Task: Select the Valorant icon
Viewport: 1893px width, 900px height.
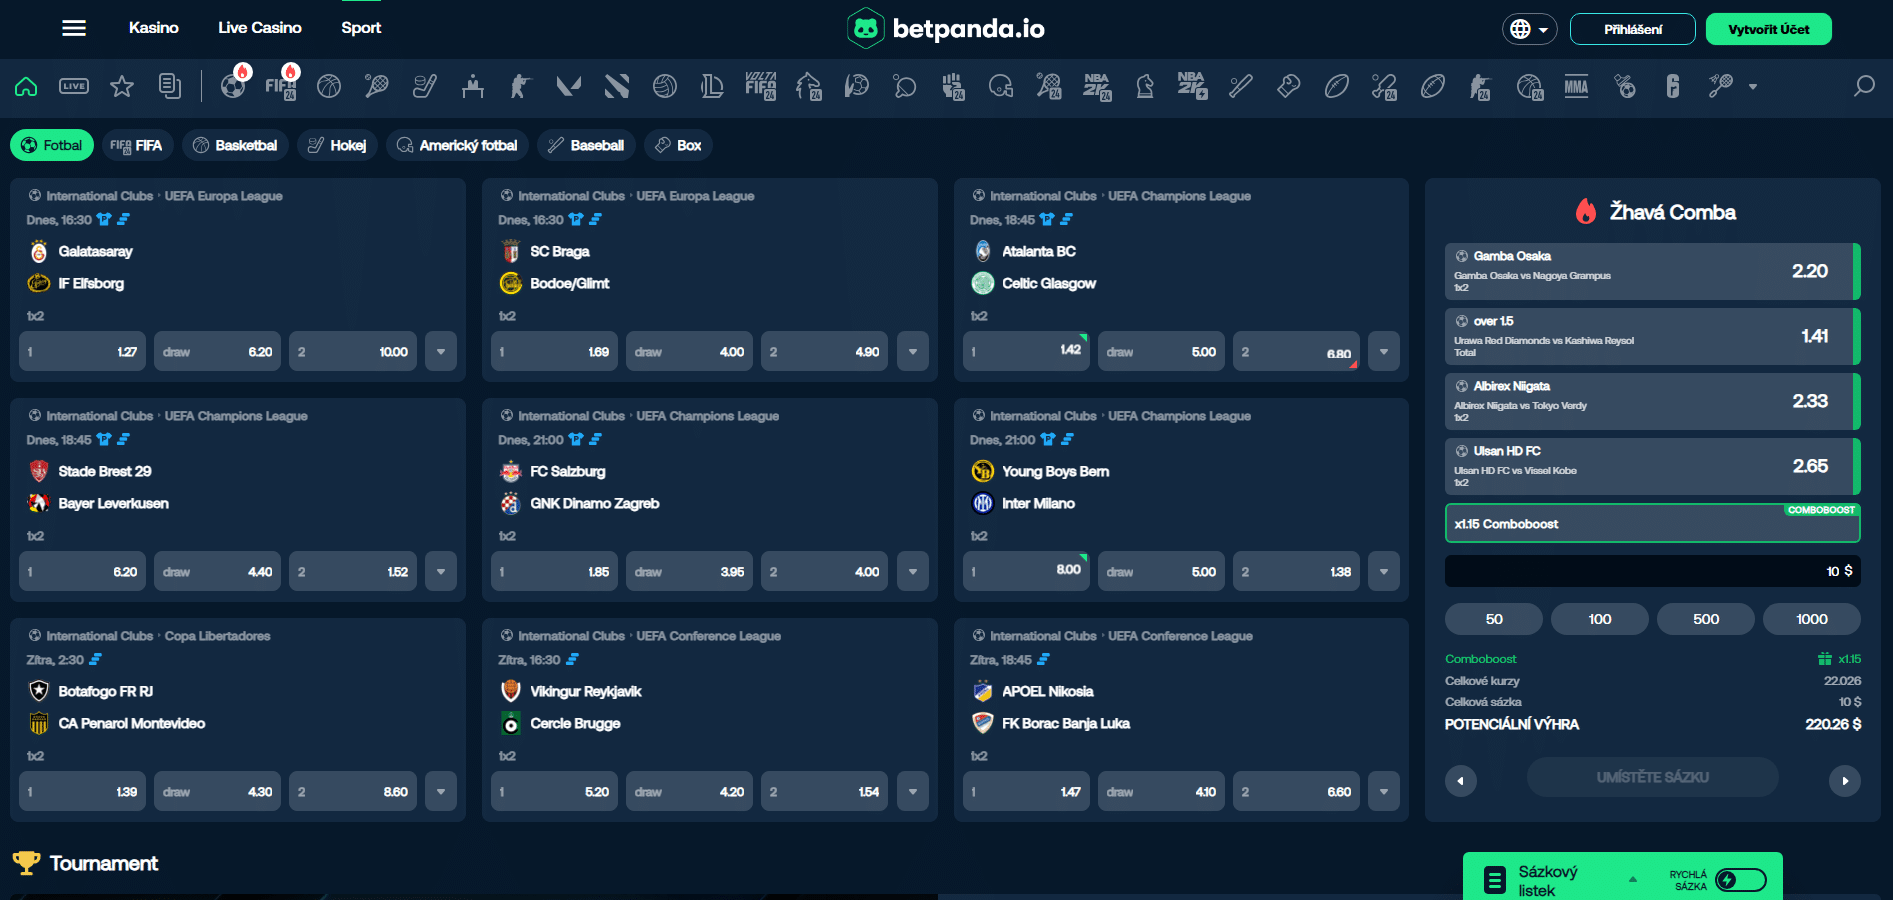Action: point(569,87)
